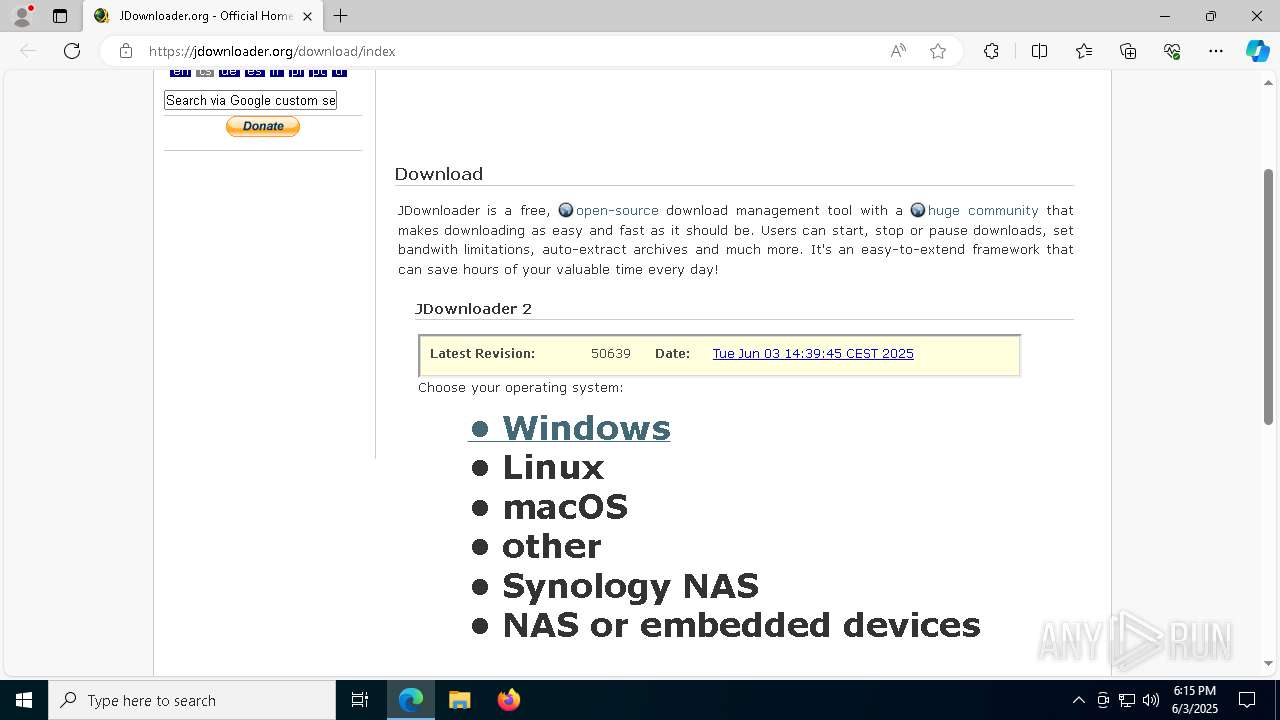Choose macOS operating system
1280x720 pixels.
point(565,507)
